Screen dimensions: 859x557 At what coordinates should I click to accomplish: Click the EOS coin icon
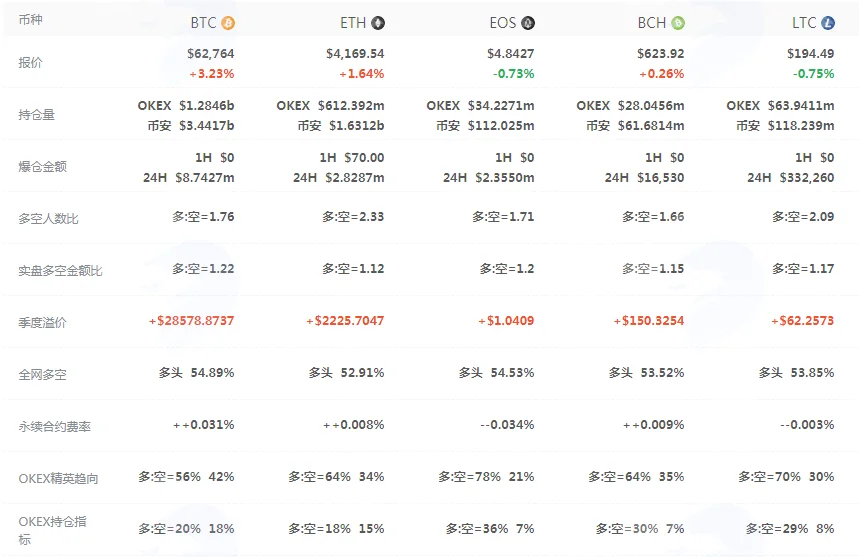click(x=528, y=23)
